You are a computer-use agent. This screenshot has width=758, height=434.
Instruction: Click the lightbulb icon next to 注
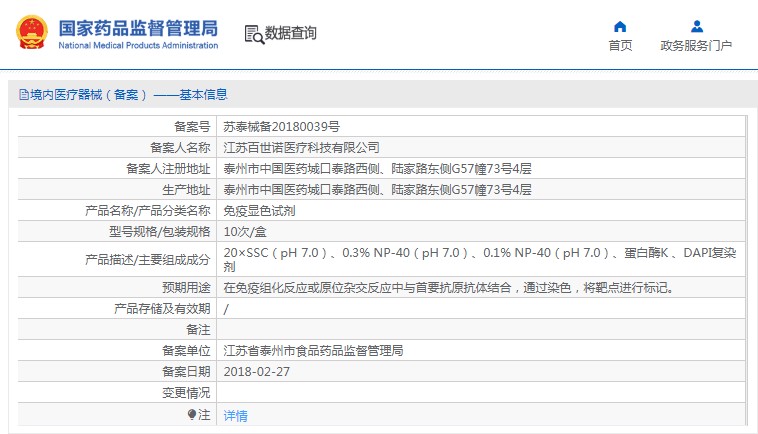pos(191,415)
